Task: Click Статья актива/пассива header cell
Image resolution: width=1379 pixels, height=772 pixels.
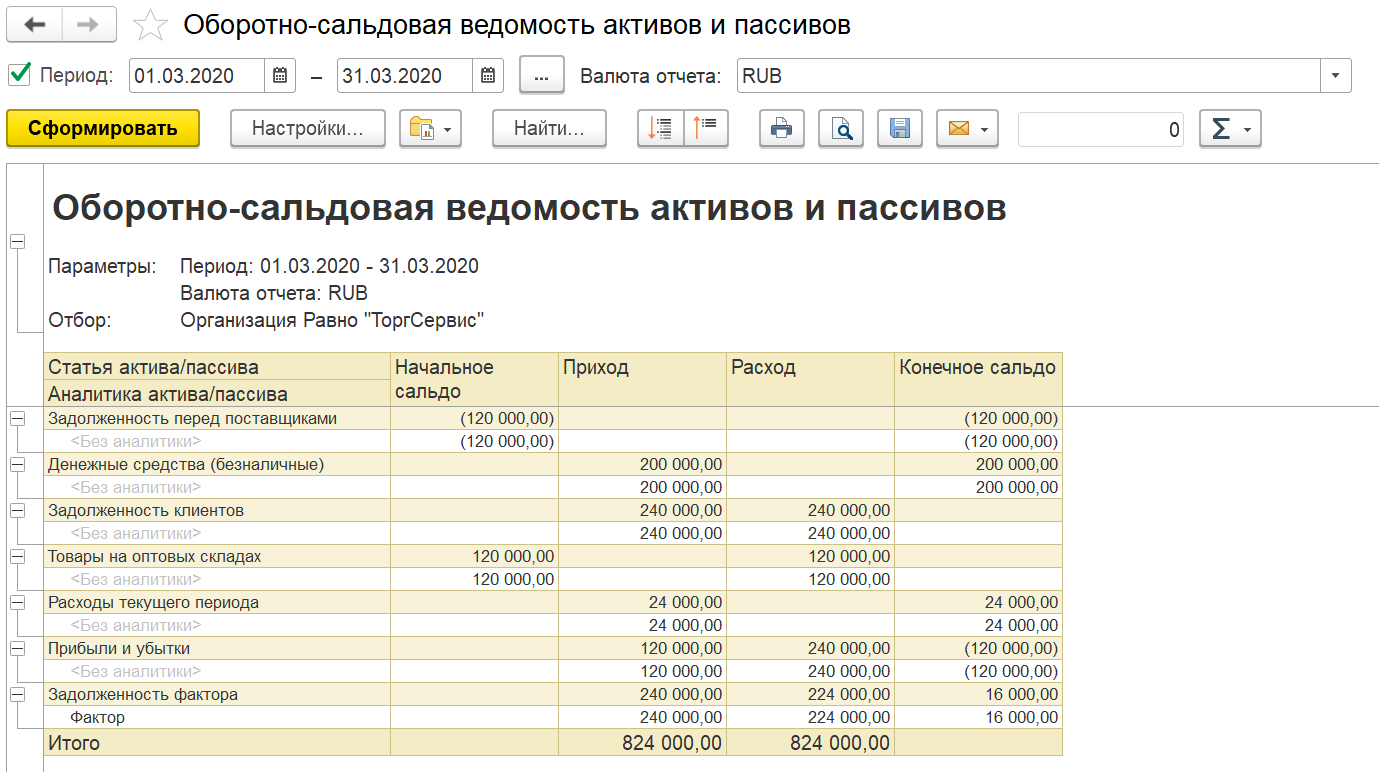Action: tap(217, 366)
